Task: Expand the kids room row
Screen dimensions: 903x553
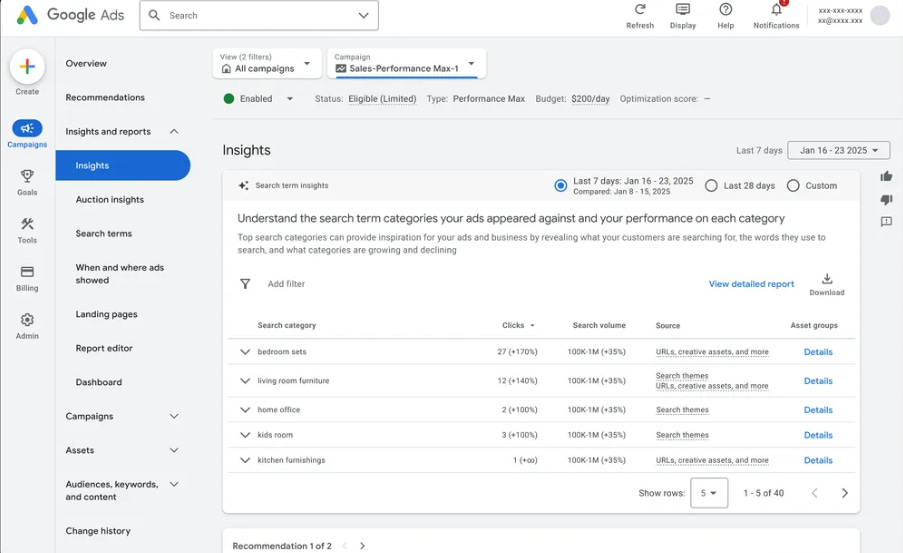Action: pyautogui.click(x=245, y=435)
